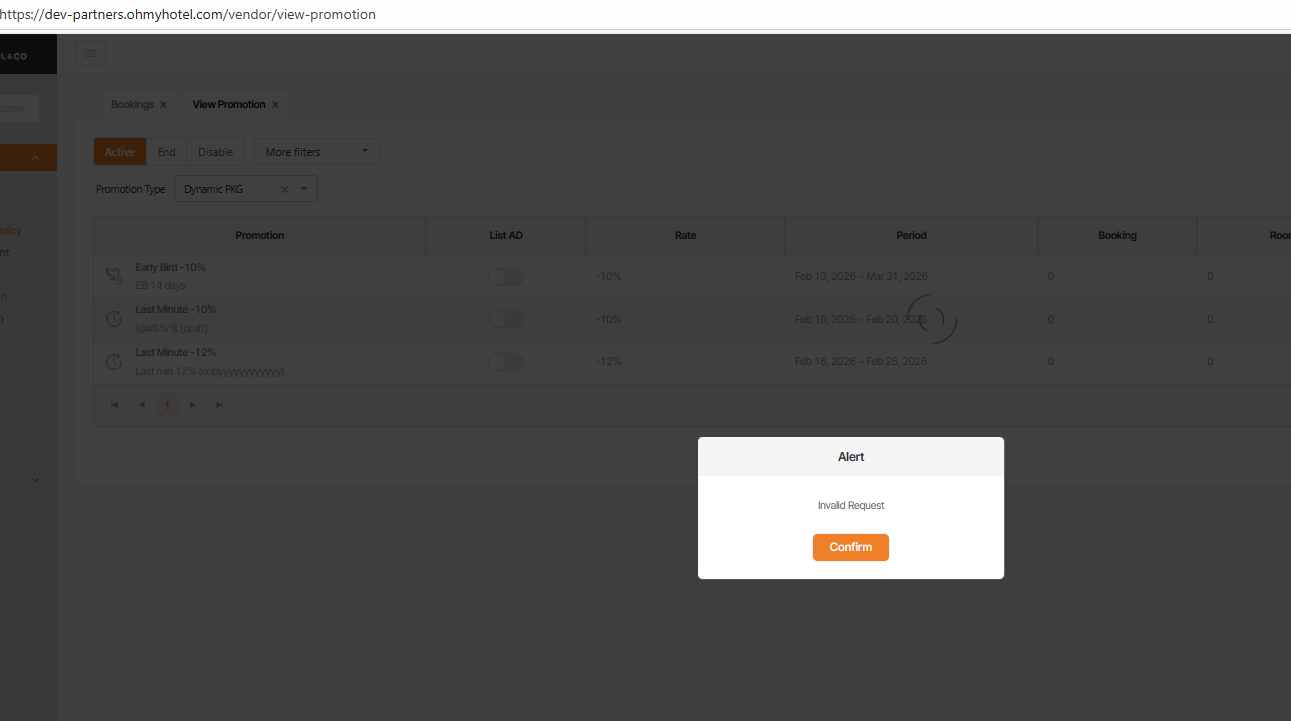Select the End status filter
Viewport: 1291px width, 721px height.
(x=166, y=152)
